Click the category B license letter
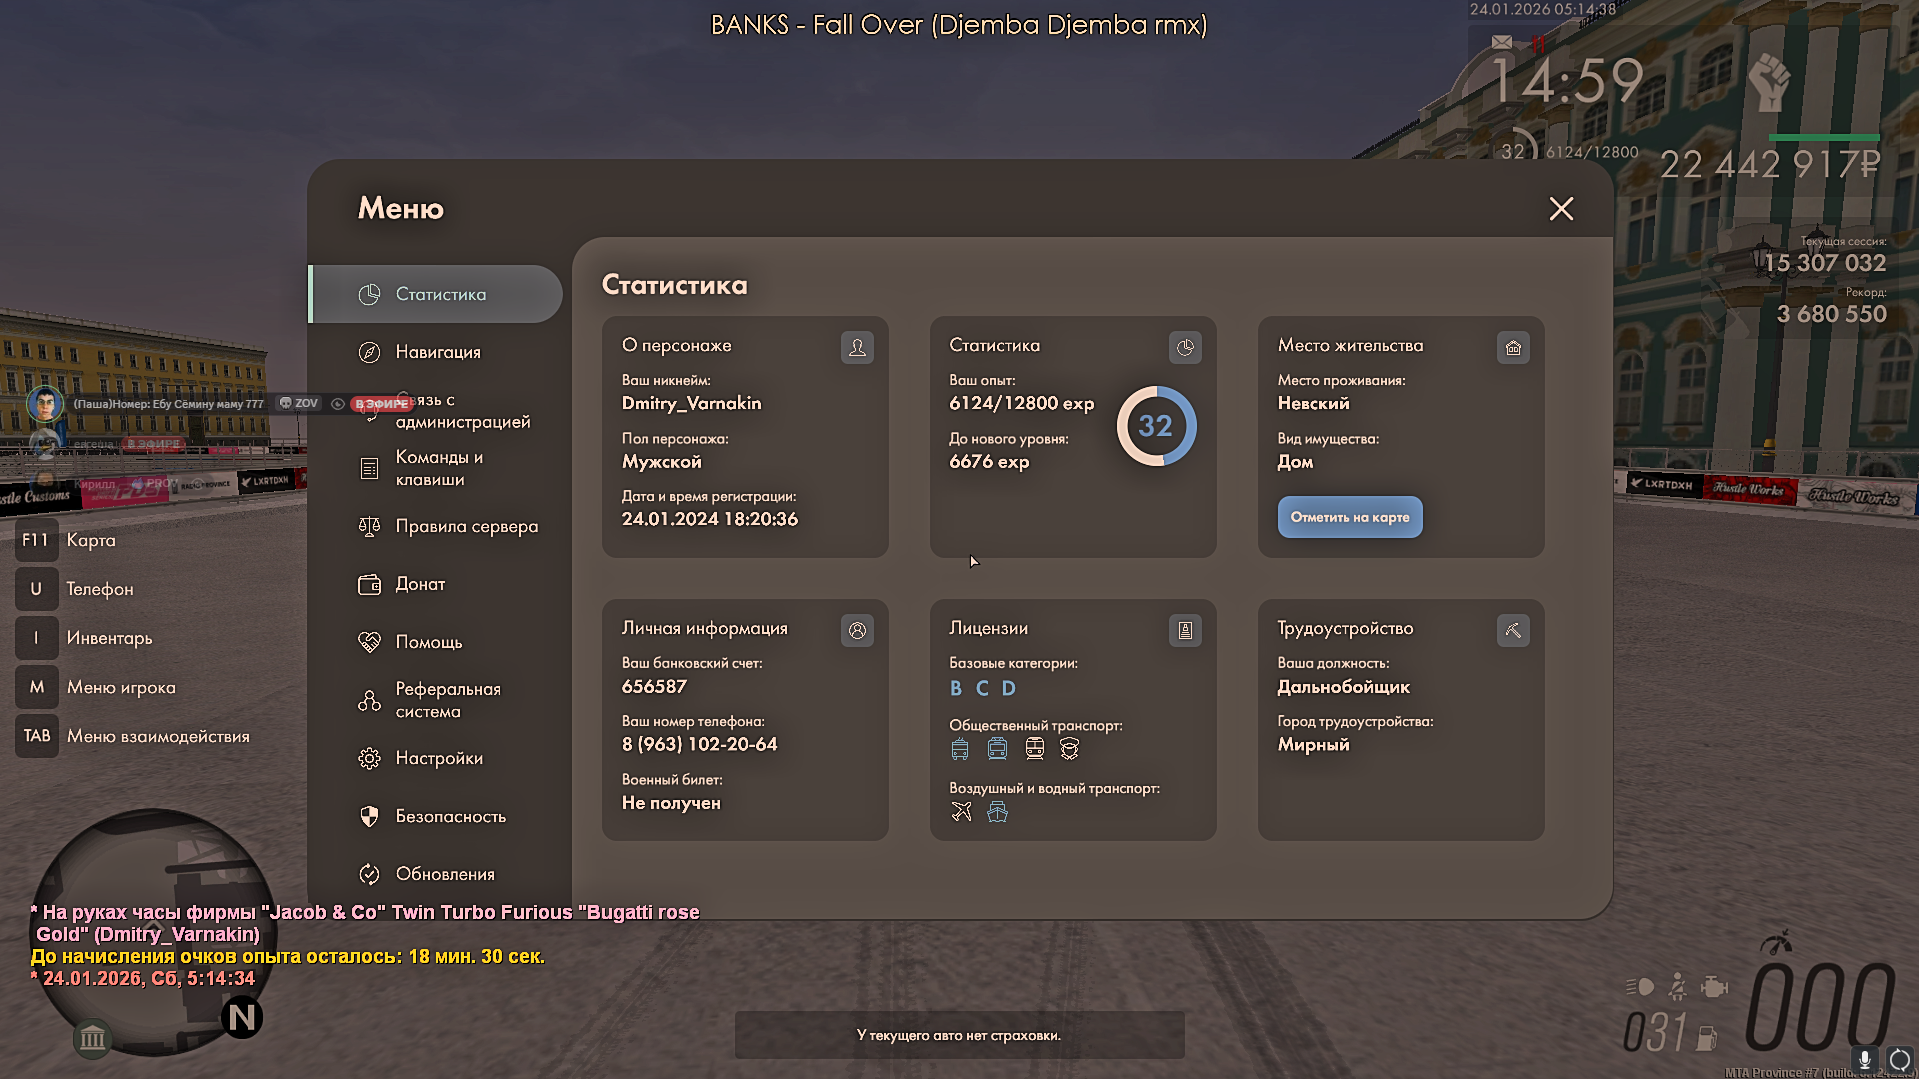This screenshot has height=1079, width=1919. point(956,688)
